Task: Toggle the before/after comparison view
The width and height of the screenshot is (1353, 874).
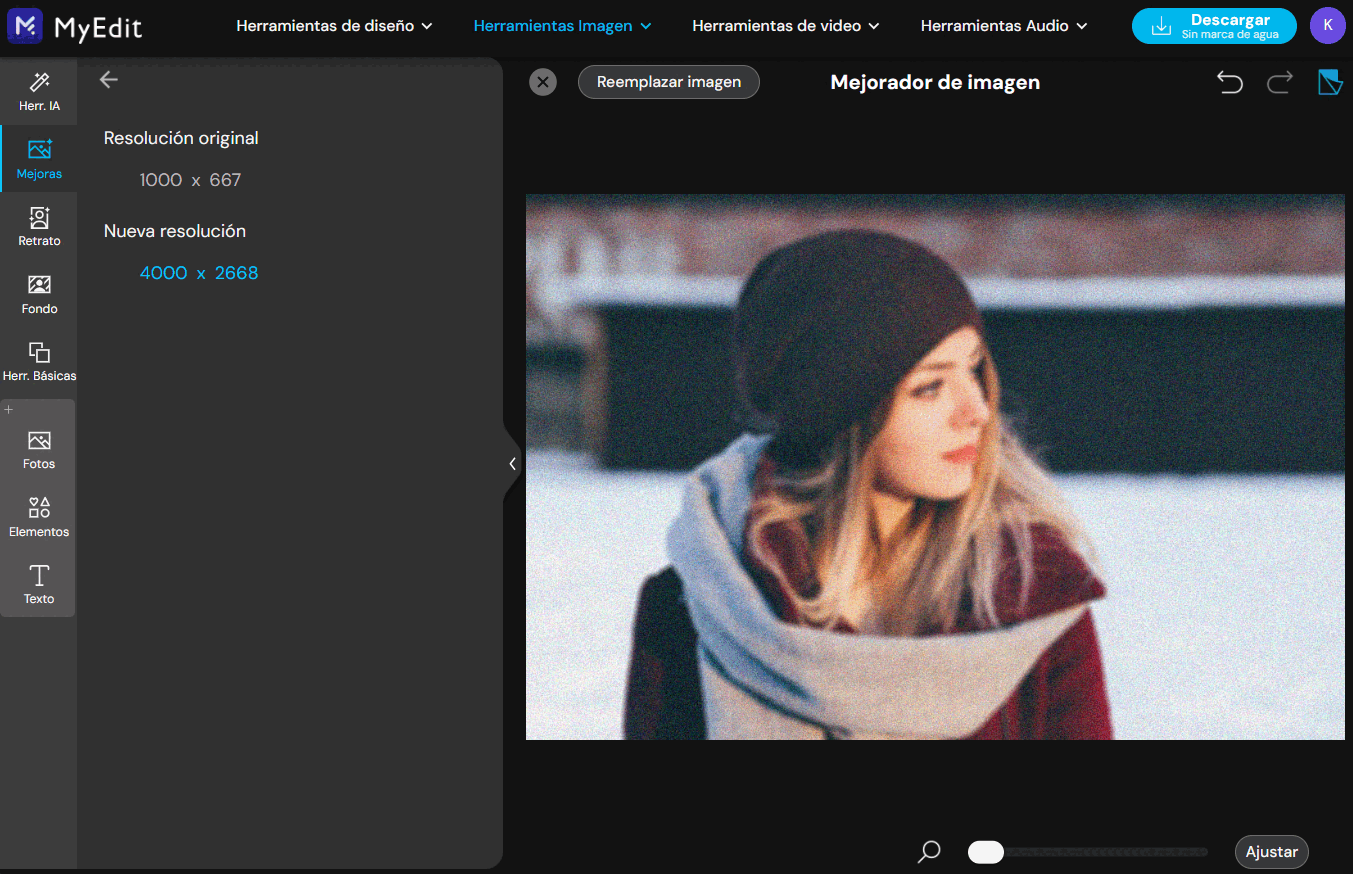Action: tap(1329, 82)
